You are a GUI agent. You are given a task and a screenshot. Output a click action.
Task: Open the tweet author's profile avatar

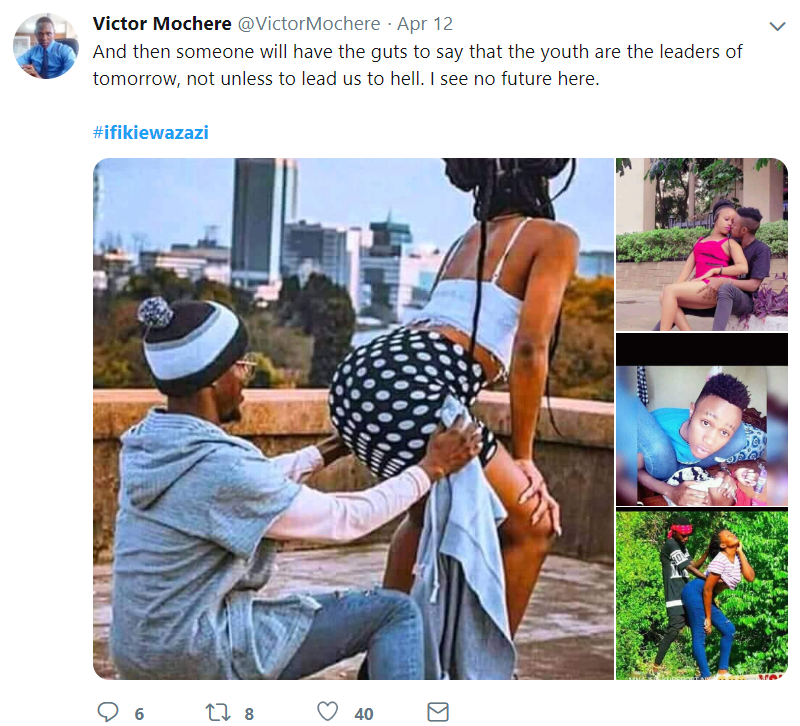46,47
